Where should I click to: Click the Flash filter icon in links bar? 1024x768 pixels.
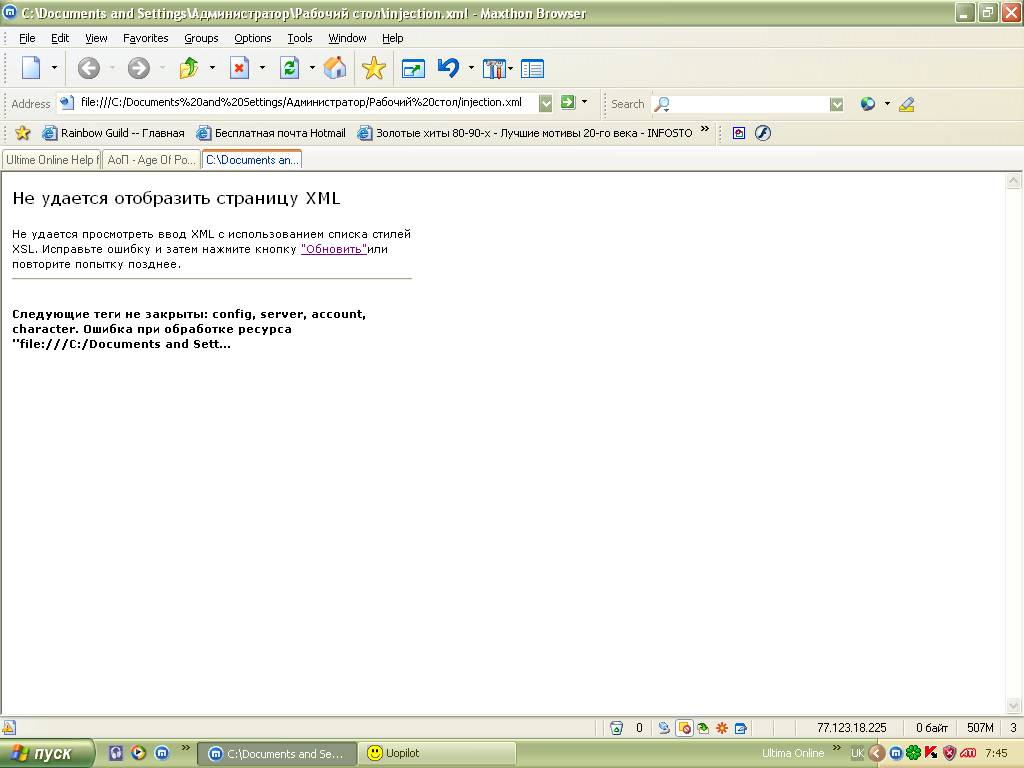click(x=763, y=133)
